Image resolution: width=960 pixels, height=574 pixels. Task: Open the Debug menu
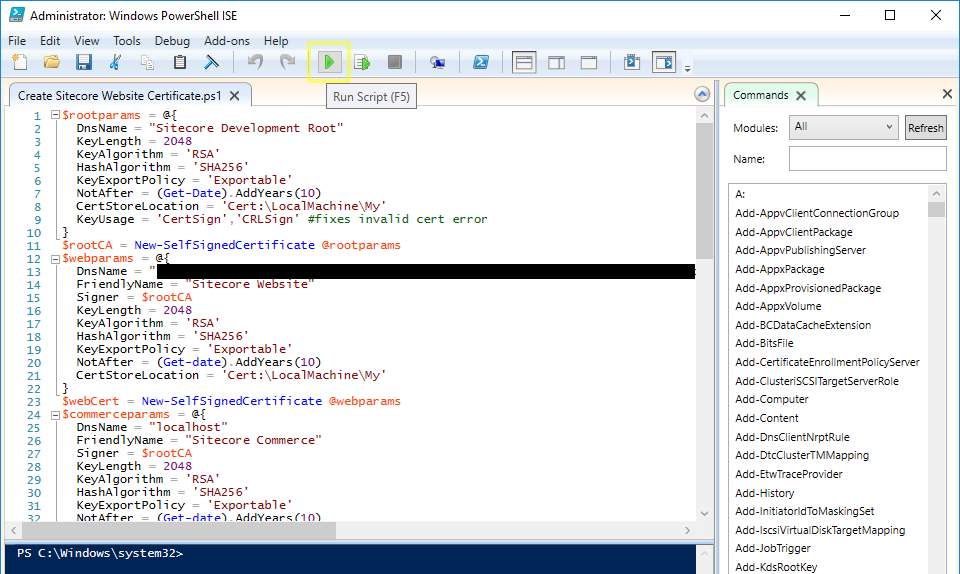pos(172,41)
